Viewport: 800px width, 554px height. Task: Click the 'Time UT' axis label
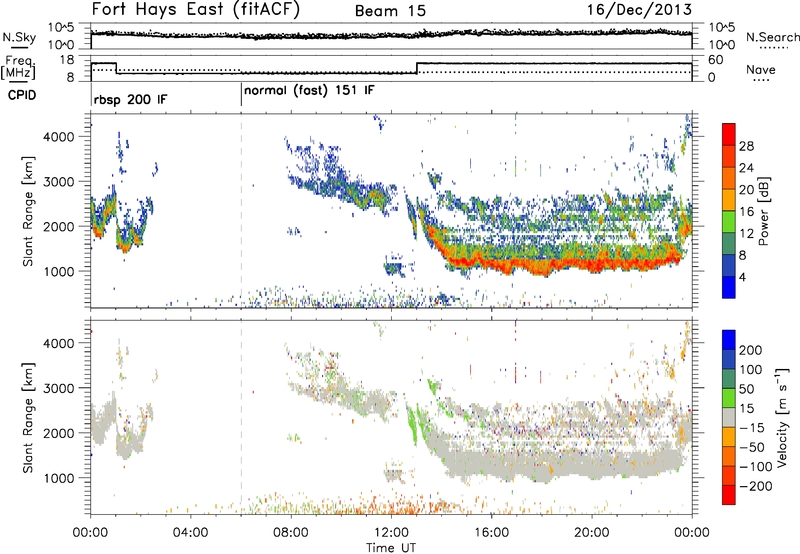391,547
